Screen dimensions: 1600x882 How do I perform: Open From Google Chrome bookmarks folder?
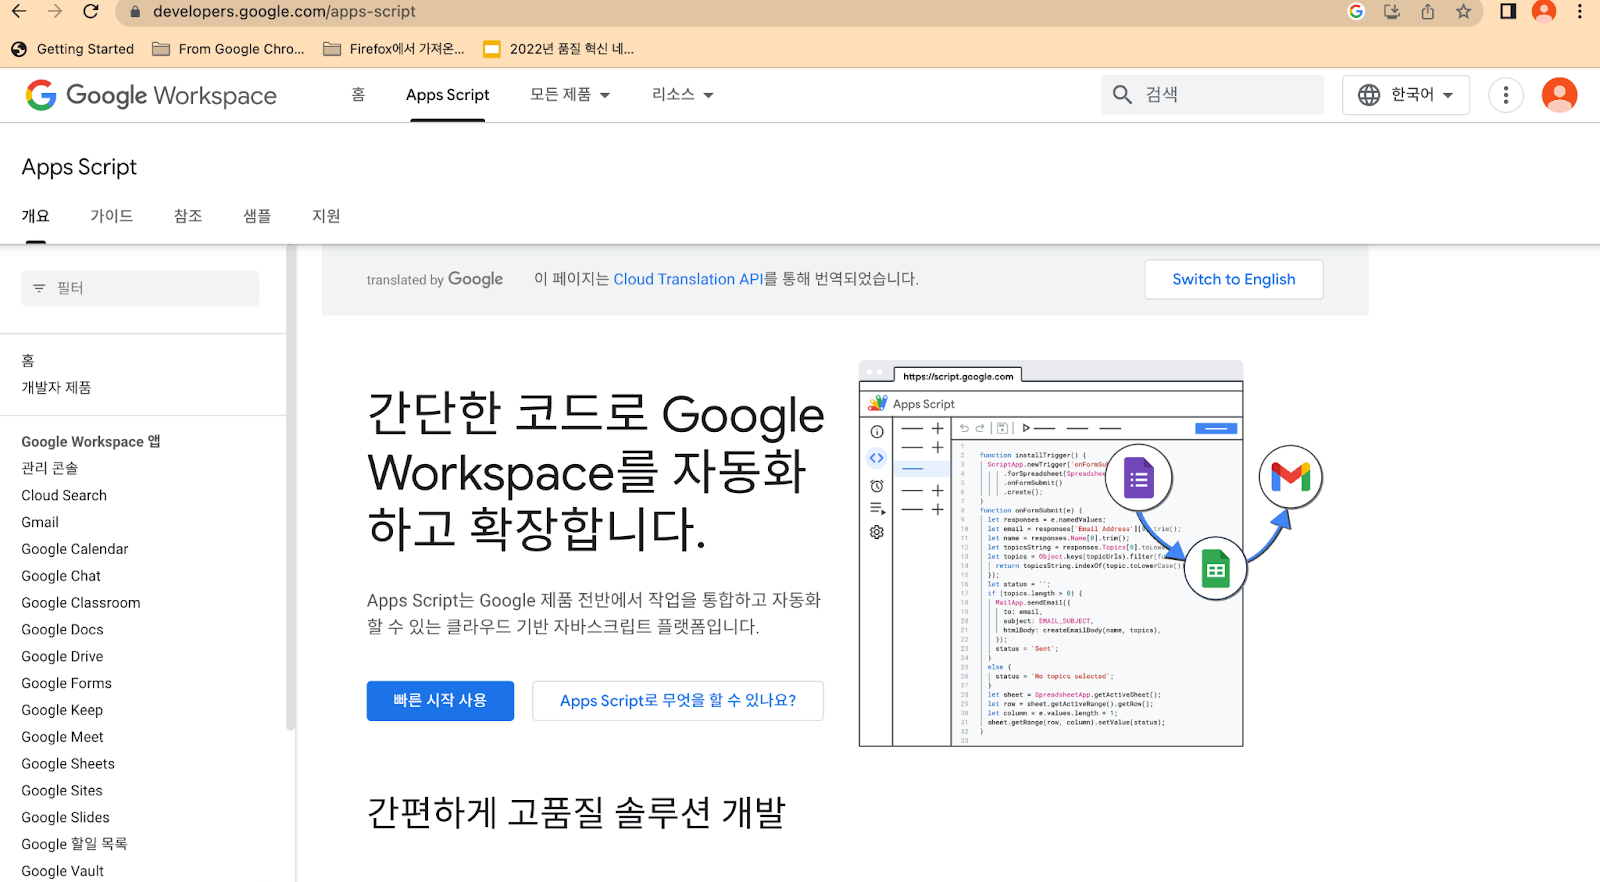229,49
